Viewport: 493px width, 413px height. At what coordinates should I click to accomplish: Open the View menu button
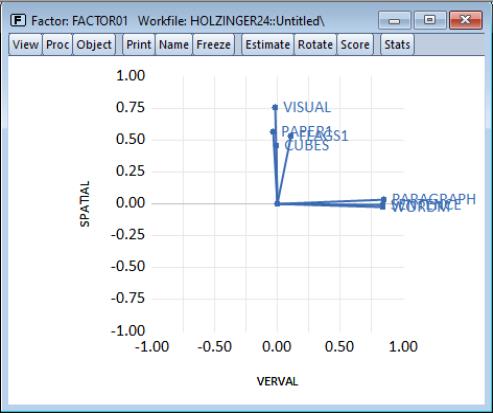[x=25, y=44]
